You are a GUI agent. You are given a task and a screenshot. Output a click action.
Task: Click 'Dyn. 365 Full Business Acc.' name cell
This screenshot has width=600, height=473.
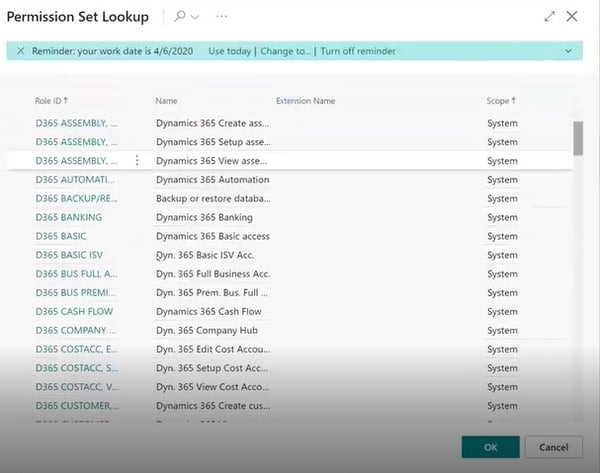(x=213, y=274)
